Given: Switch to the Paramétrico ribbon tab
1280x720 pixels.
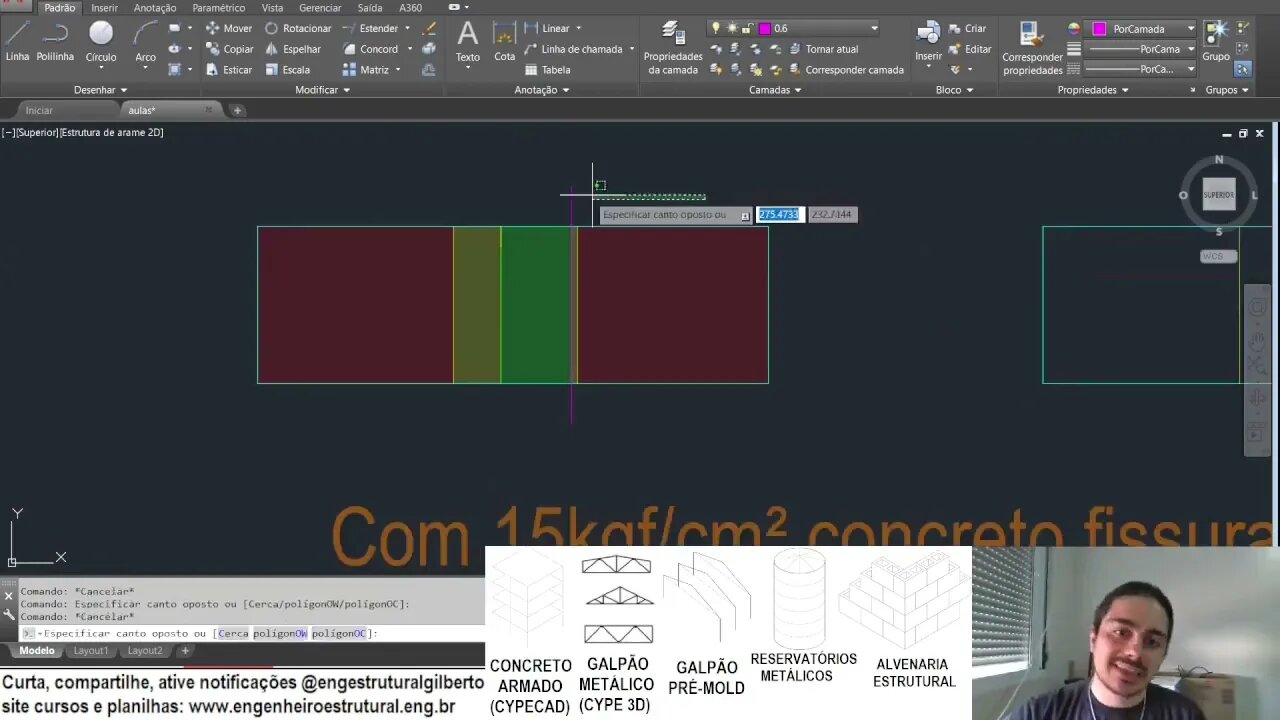Looking at the screenshot, I should 219,8.
